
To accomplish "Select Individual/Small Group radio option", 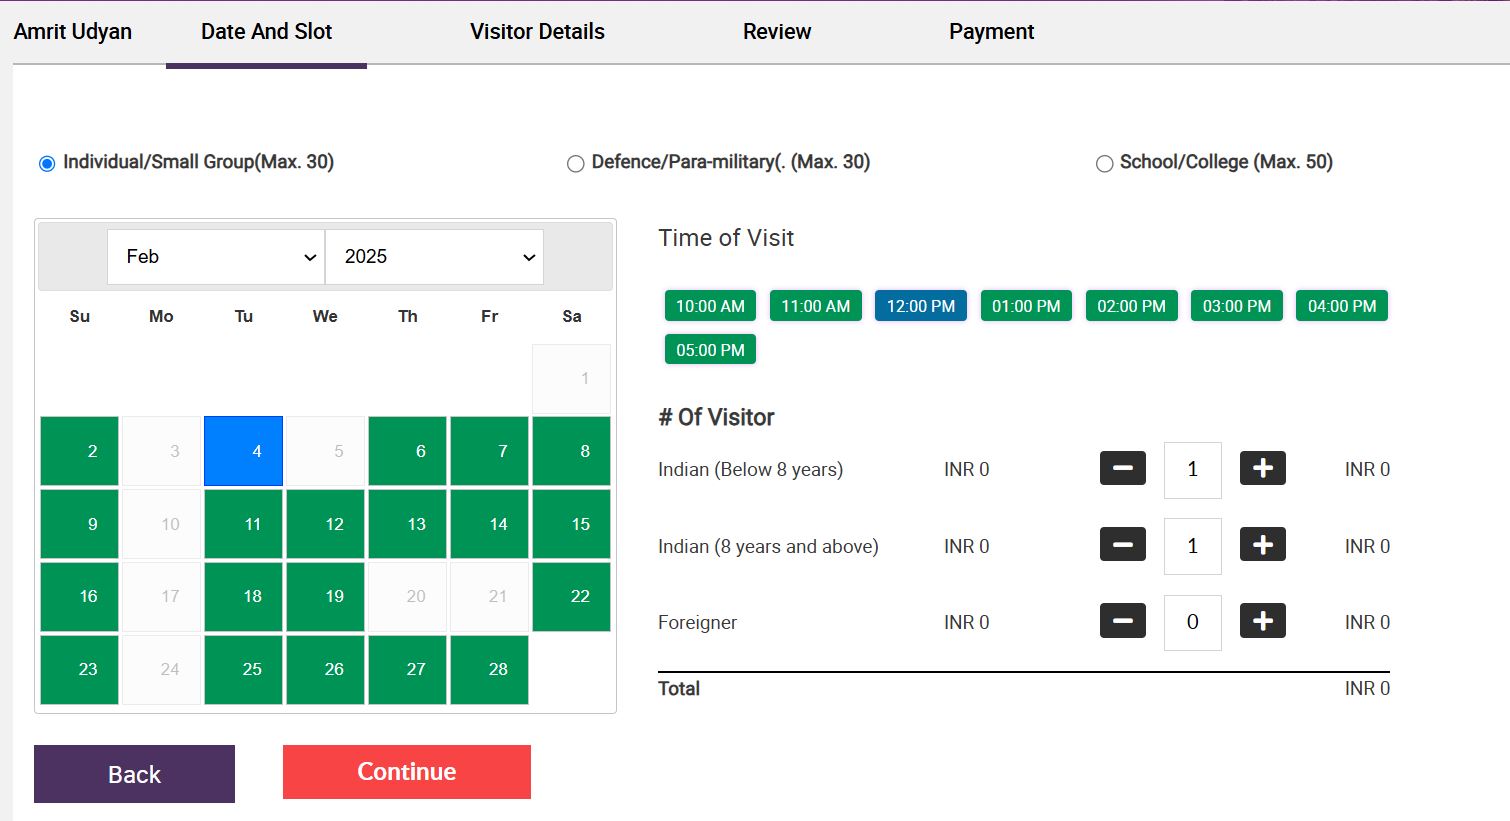I will coord(47,163).
